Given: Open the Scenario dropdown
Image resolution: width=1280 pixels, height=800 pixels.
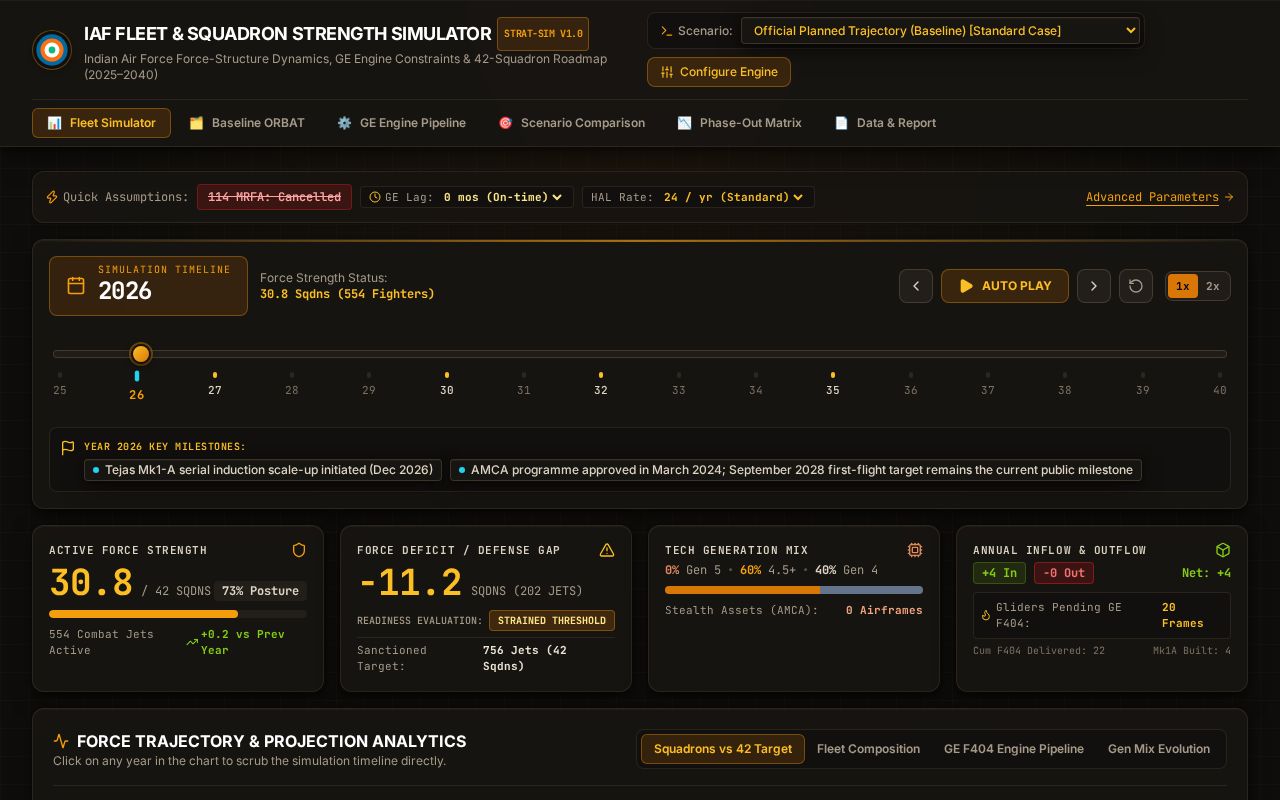Looking at the screenshot, I should tap(941, 31).
